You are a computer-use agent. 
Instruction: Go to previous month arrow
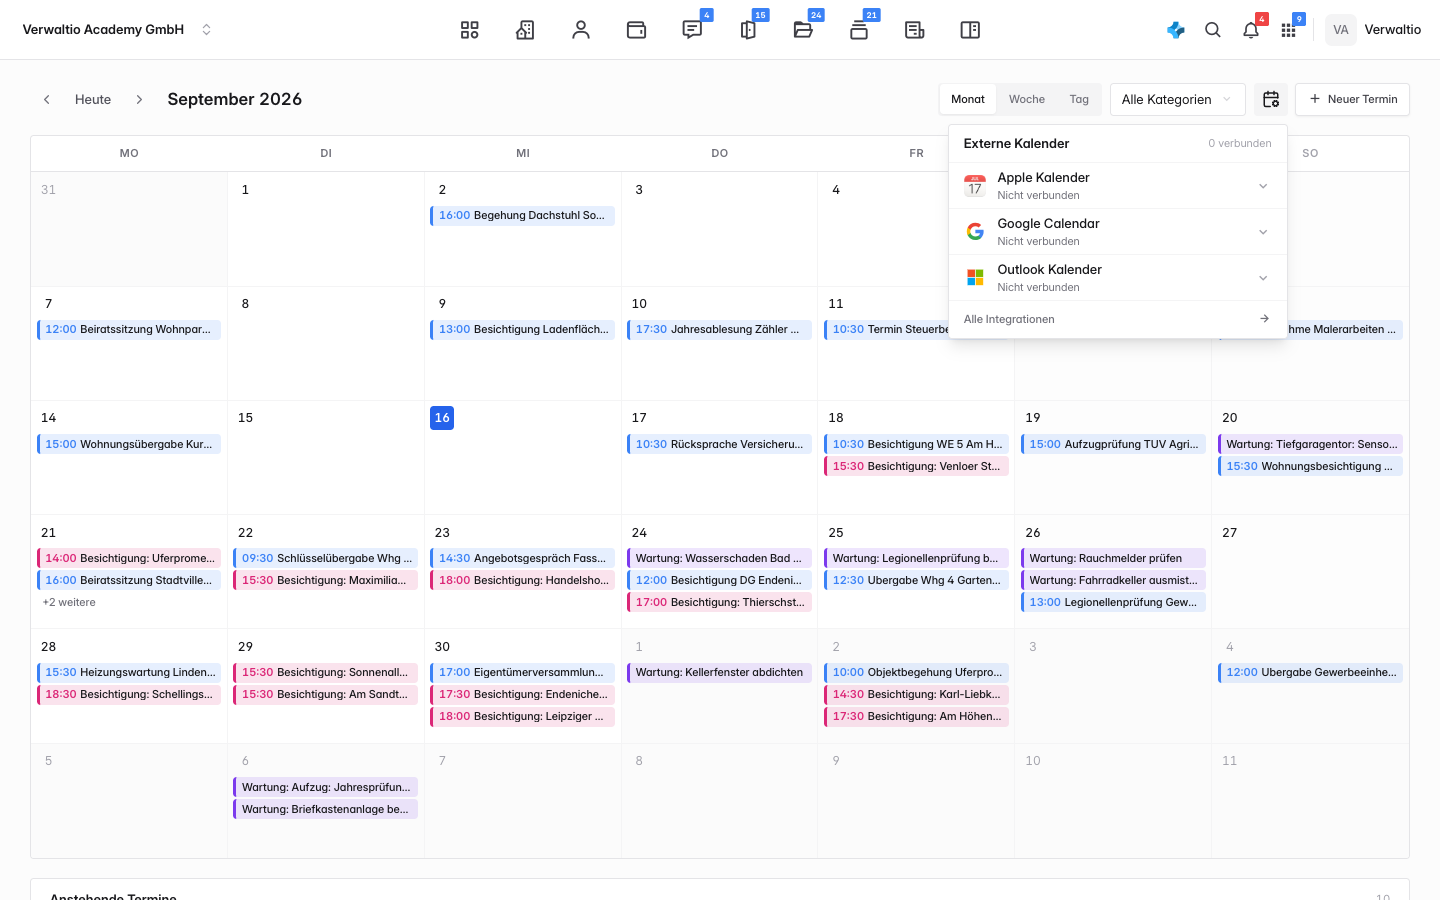click(47, 99)
